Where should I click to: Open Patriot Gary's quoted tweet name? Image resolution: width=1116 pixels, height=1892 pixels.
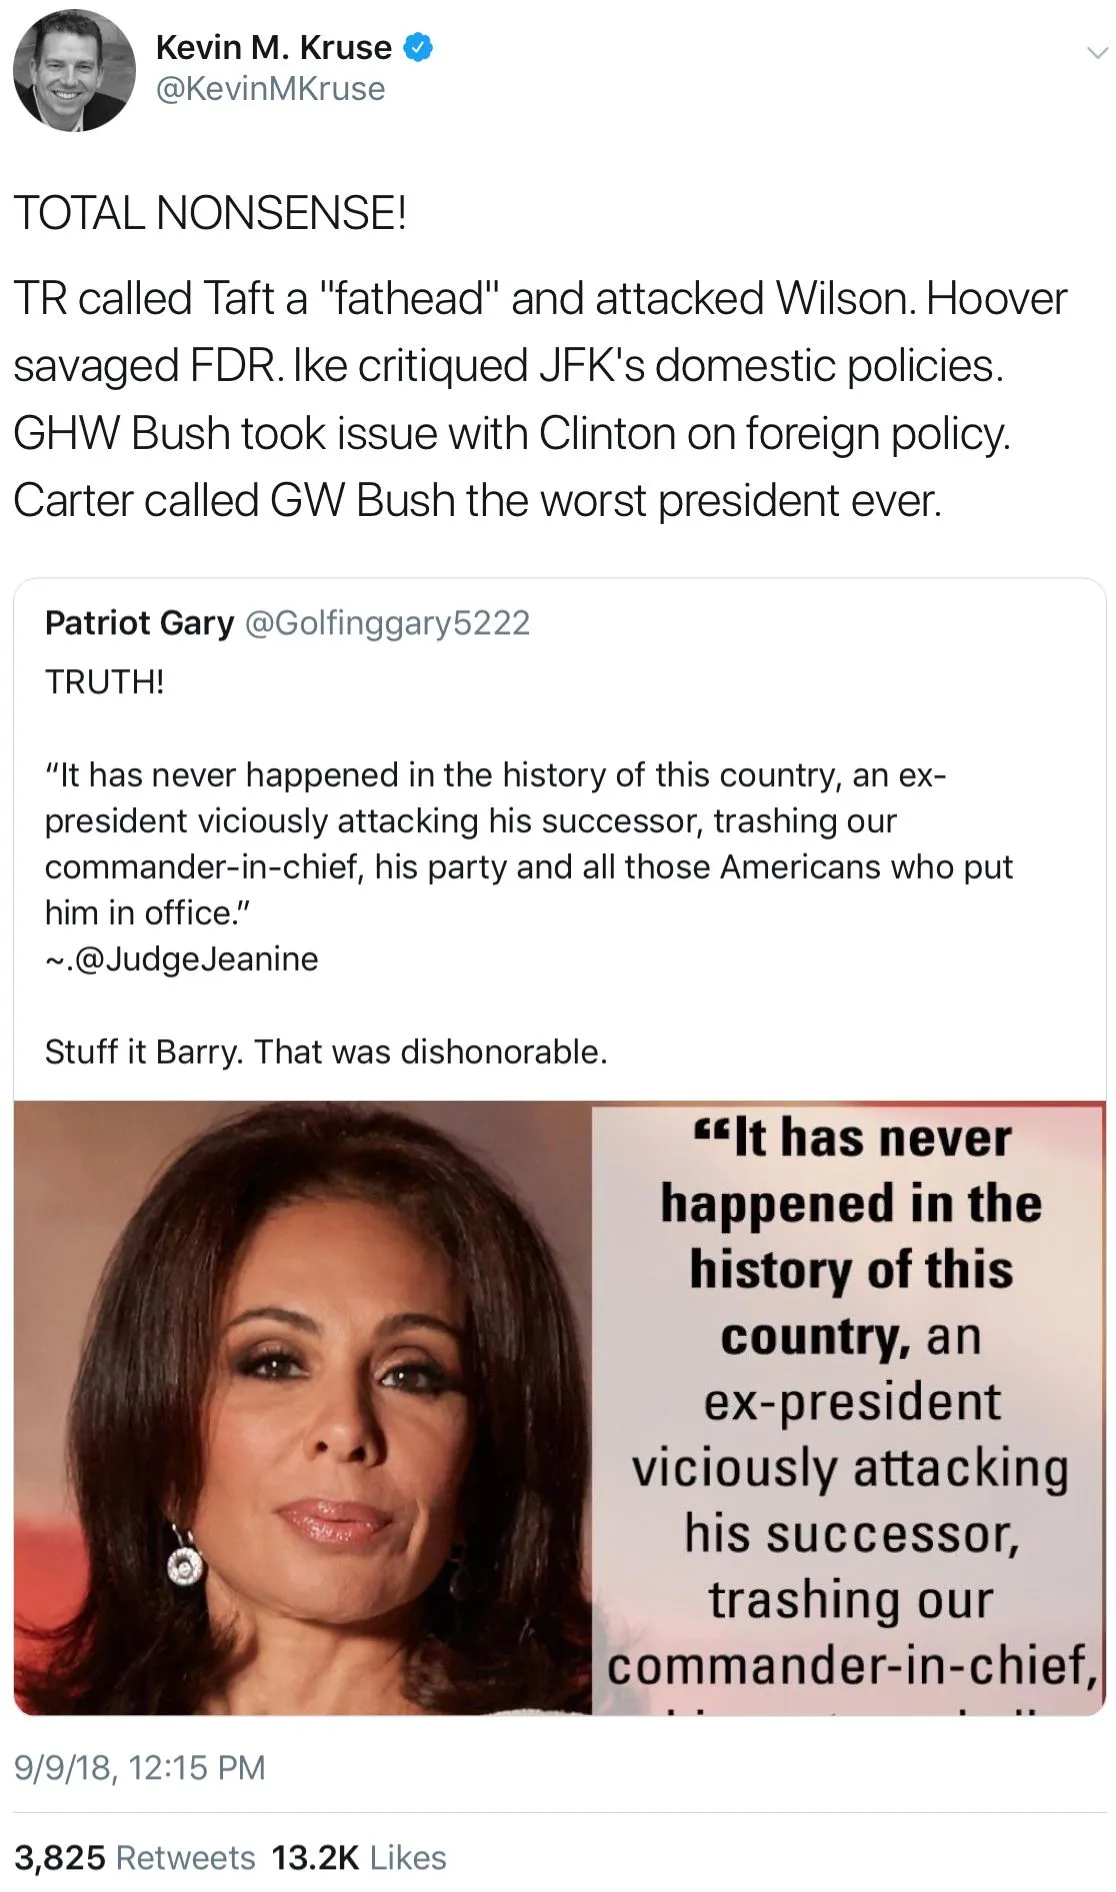(139, 622)
